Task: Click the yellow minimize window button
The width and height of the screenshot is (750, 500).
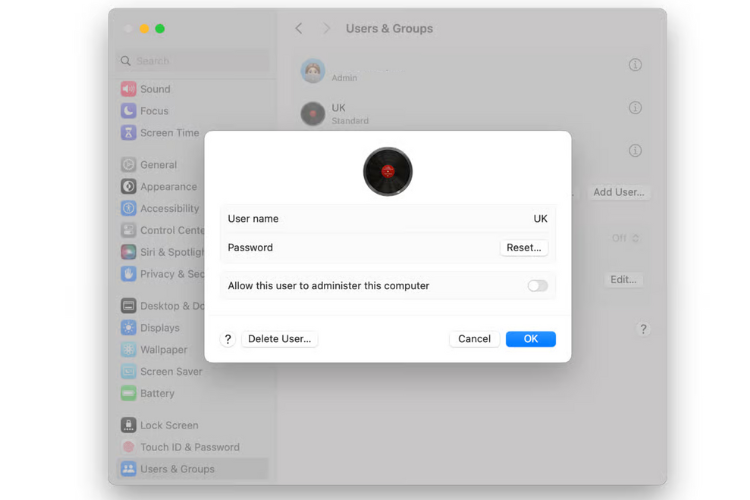Action: [144, 29]
